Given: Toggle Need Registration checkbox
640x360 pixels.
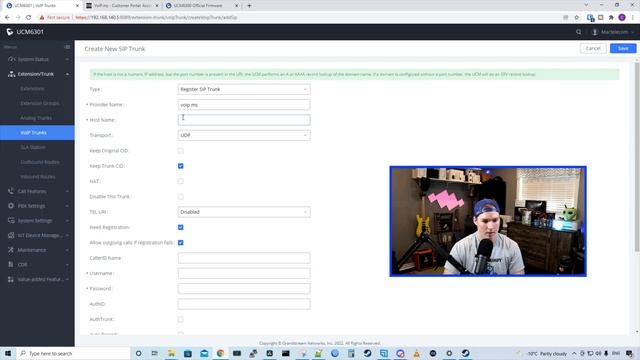Looking at the screenshot, I should [x=180, y=227].
